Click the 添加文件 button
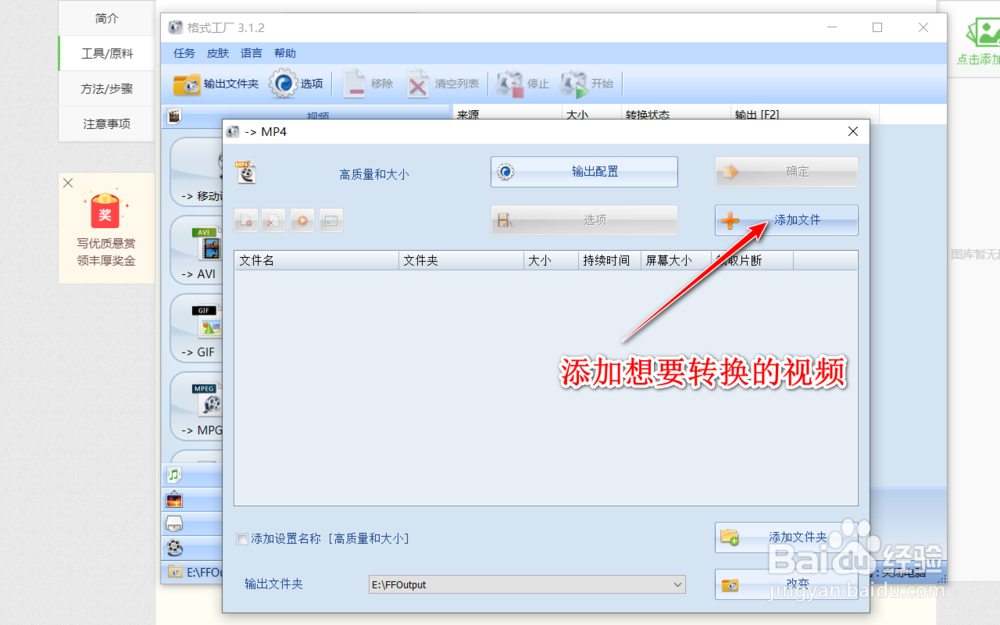1000x625 pixels. [786, 220]
